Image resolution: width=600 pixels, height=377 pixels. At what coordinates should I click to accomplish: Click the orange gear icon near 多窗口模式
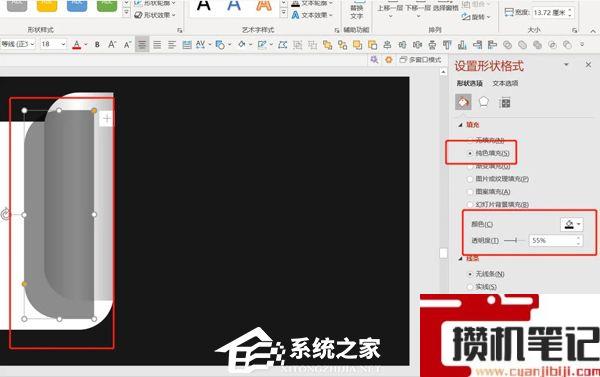pyautogui.click(x=389, y=60)
